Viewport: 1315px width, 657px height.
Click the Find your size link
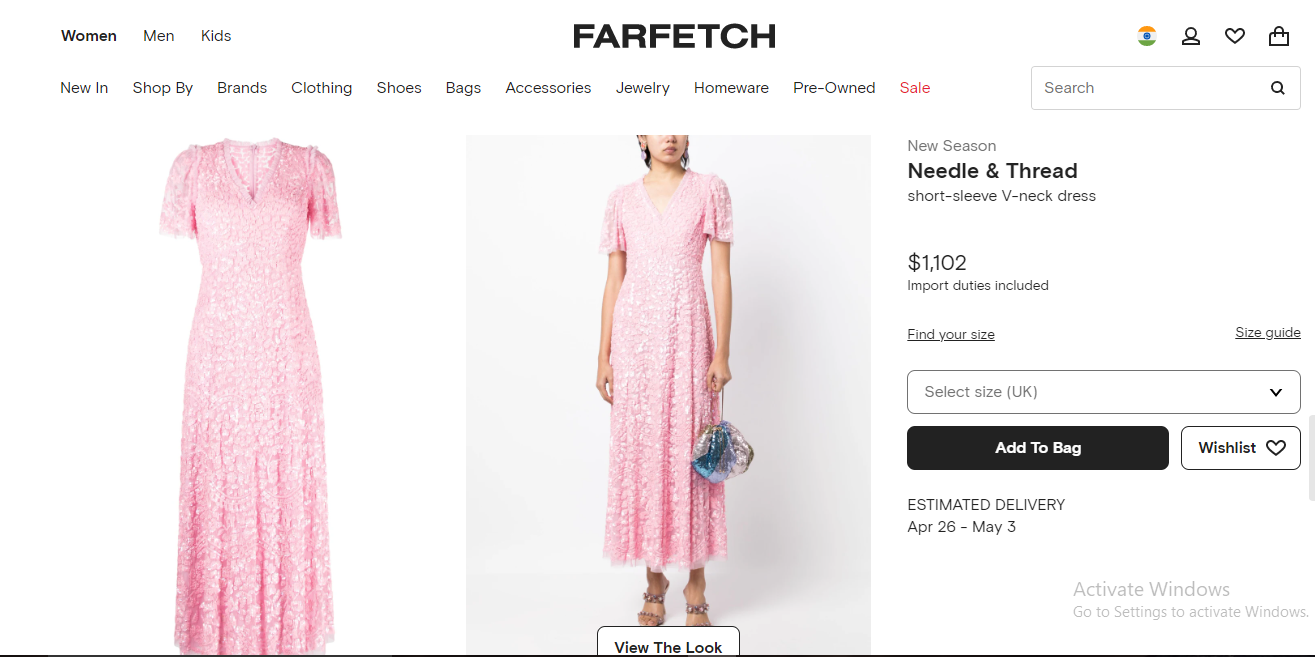(950, 335)
